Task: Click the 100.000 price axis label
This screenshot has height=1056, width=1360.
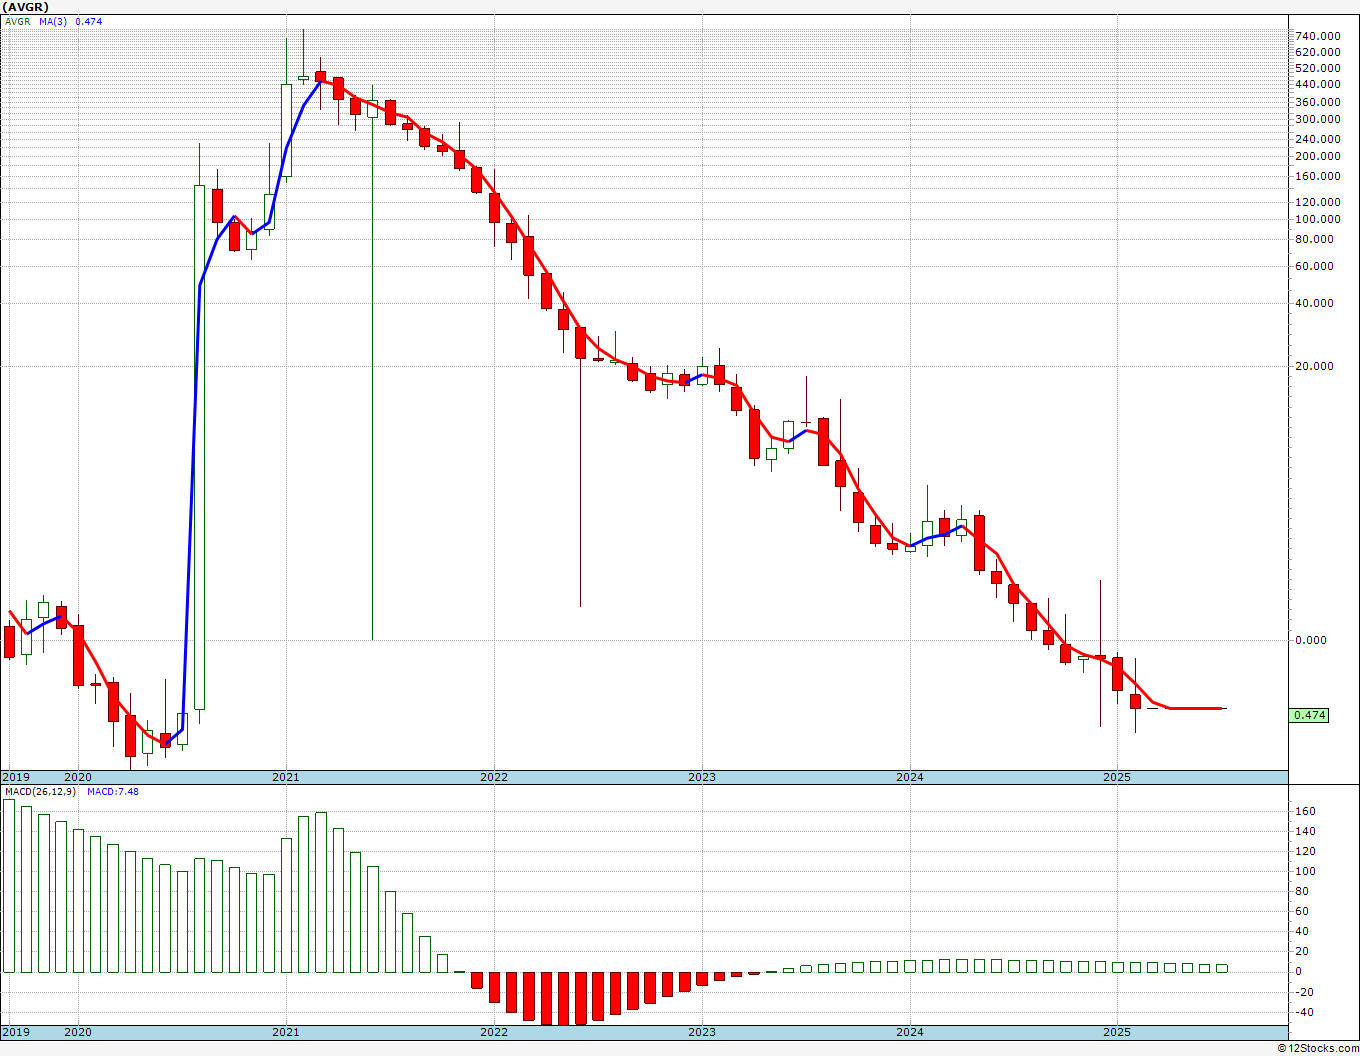Action: pyautogui.click(x=1317, y=219)
